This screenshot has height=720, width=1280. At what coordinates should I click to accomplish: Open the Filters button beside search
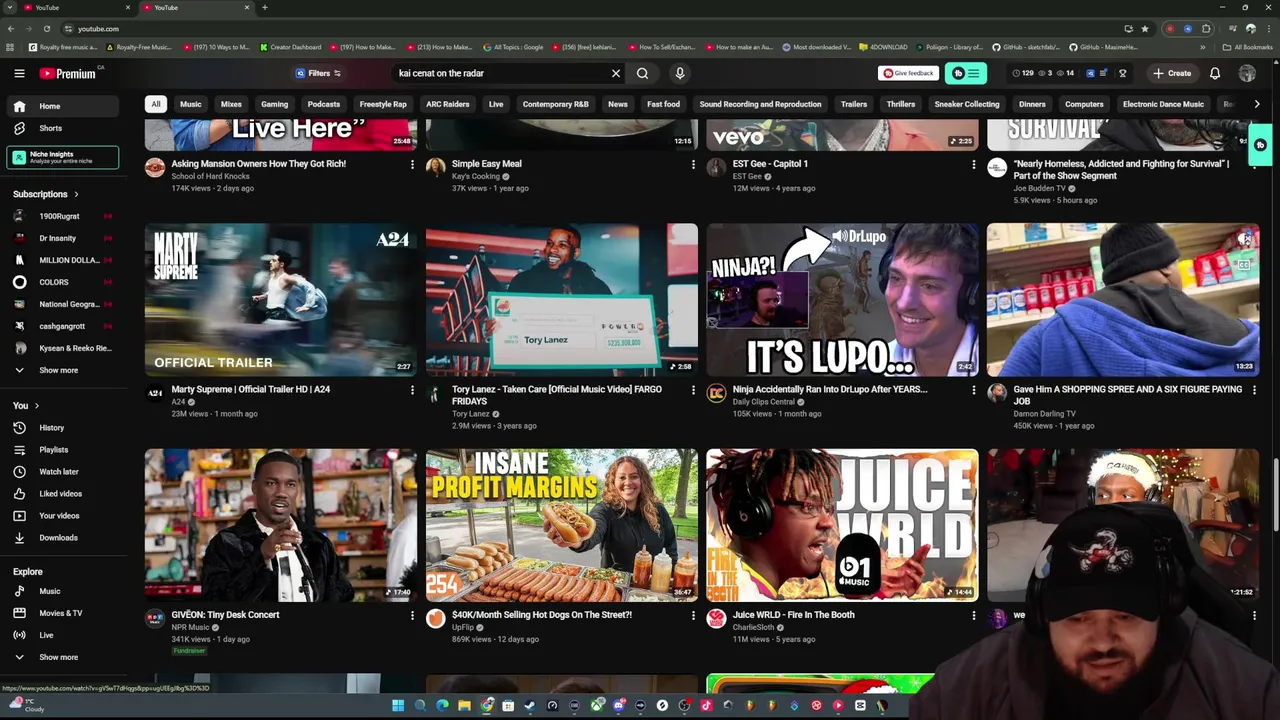[x=319, y=73]
